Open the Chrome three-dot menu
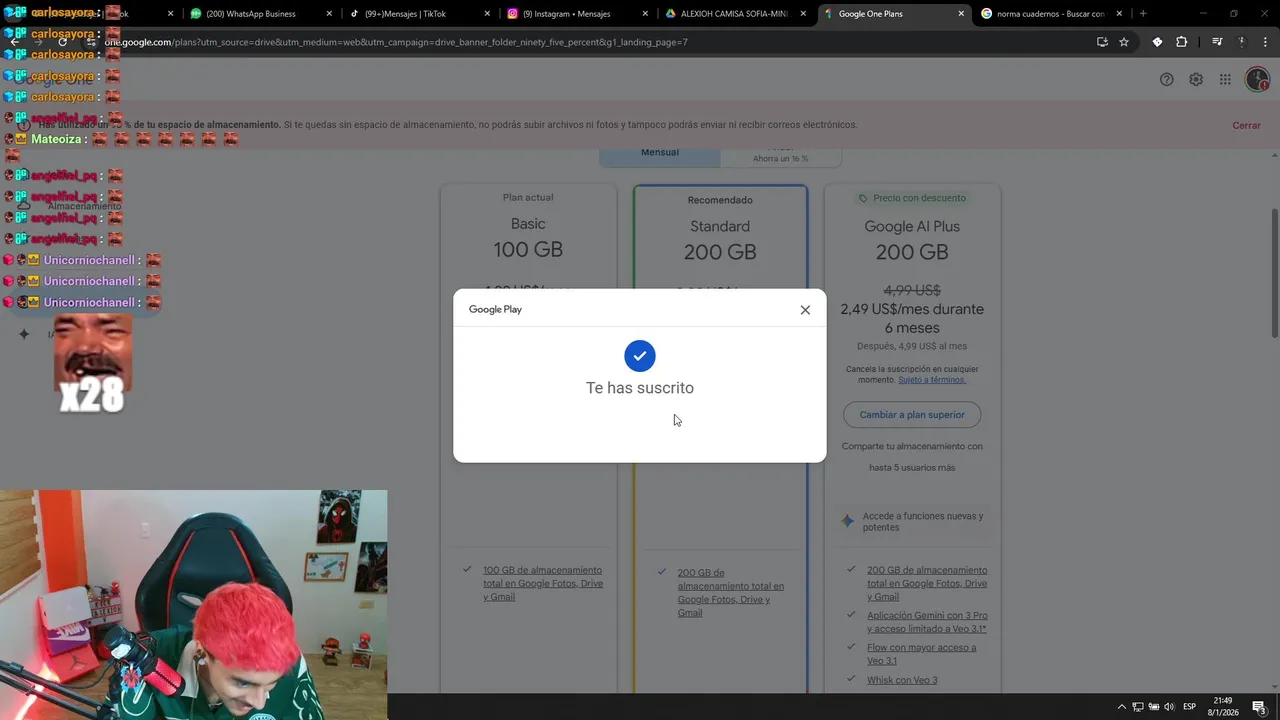The height and width of the screenshot is (720, 1280). point(1265,42)
